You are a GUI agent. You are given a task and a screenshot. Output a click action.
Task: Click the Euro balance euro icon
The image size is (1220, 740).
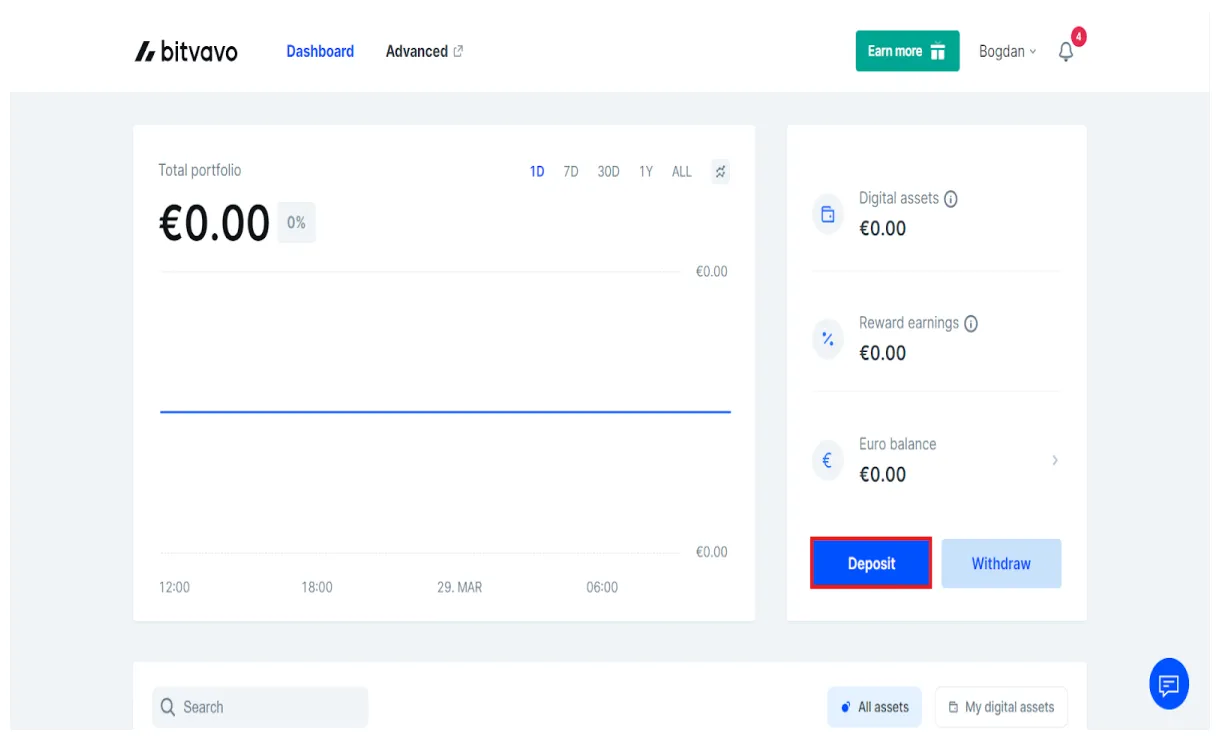click(827, 460)
